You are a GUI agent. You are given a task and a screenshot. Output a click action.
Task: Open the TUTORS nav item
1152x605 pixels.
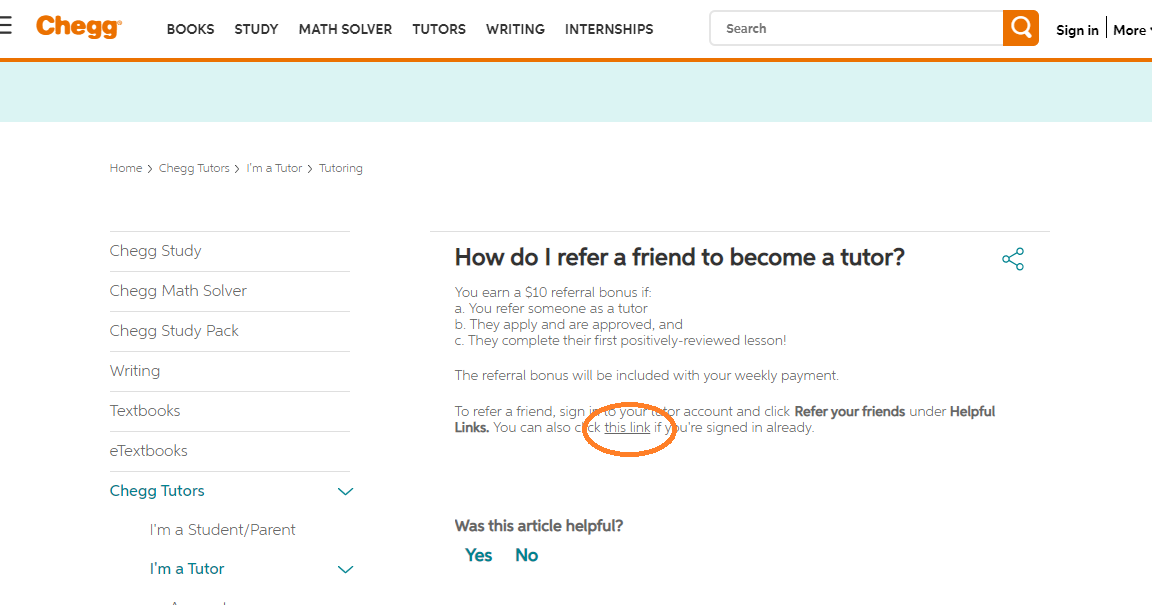point(439,29)
